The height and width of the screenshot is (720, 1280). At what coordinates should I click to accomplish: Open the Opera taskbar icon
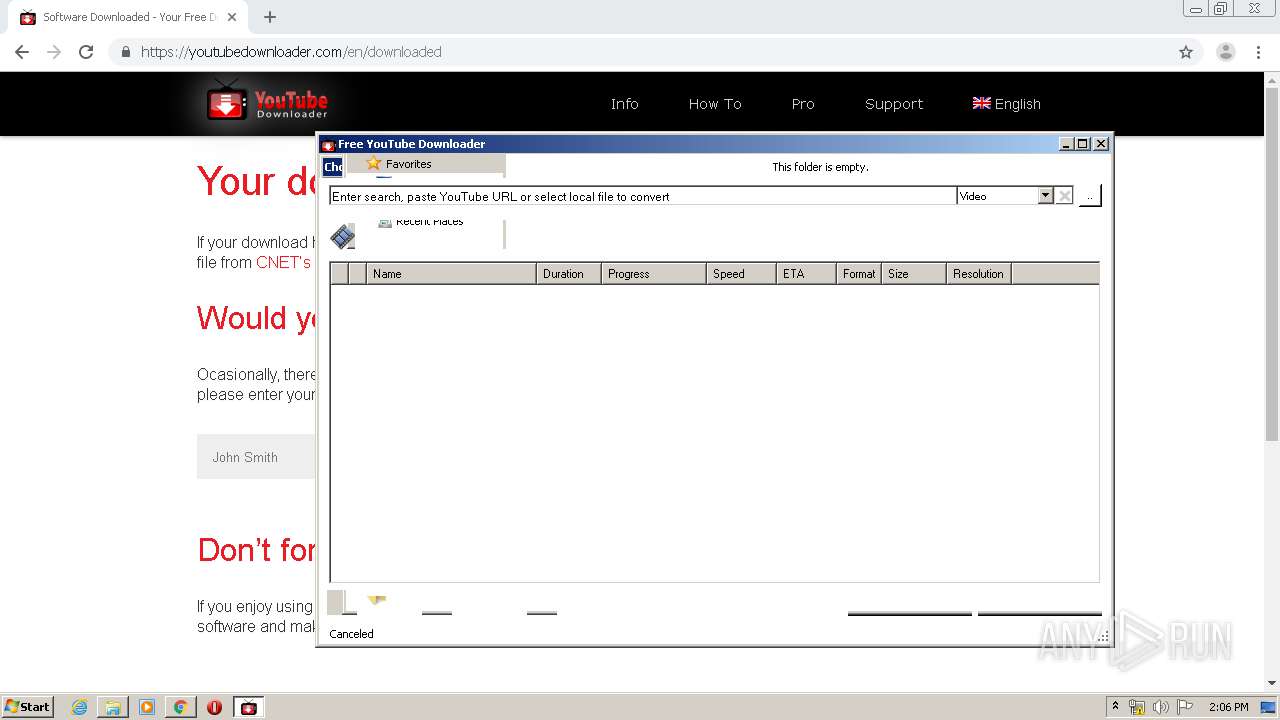click(214, 707)
